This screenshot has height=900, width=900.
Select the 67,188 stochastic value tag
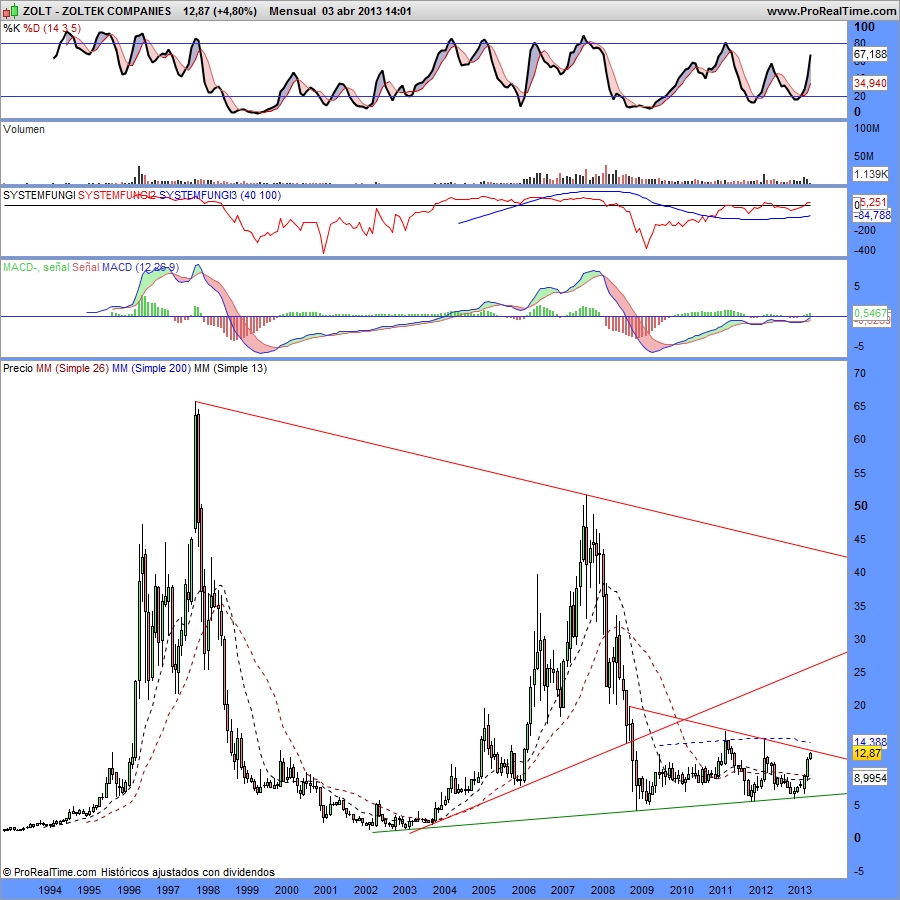[870, 55]
